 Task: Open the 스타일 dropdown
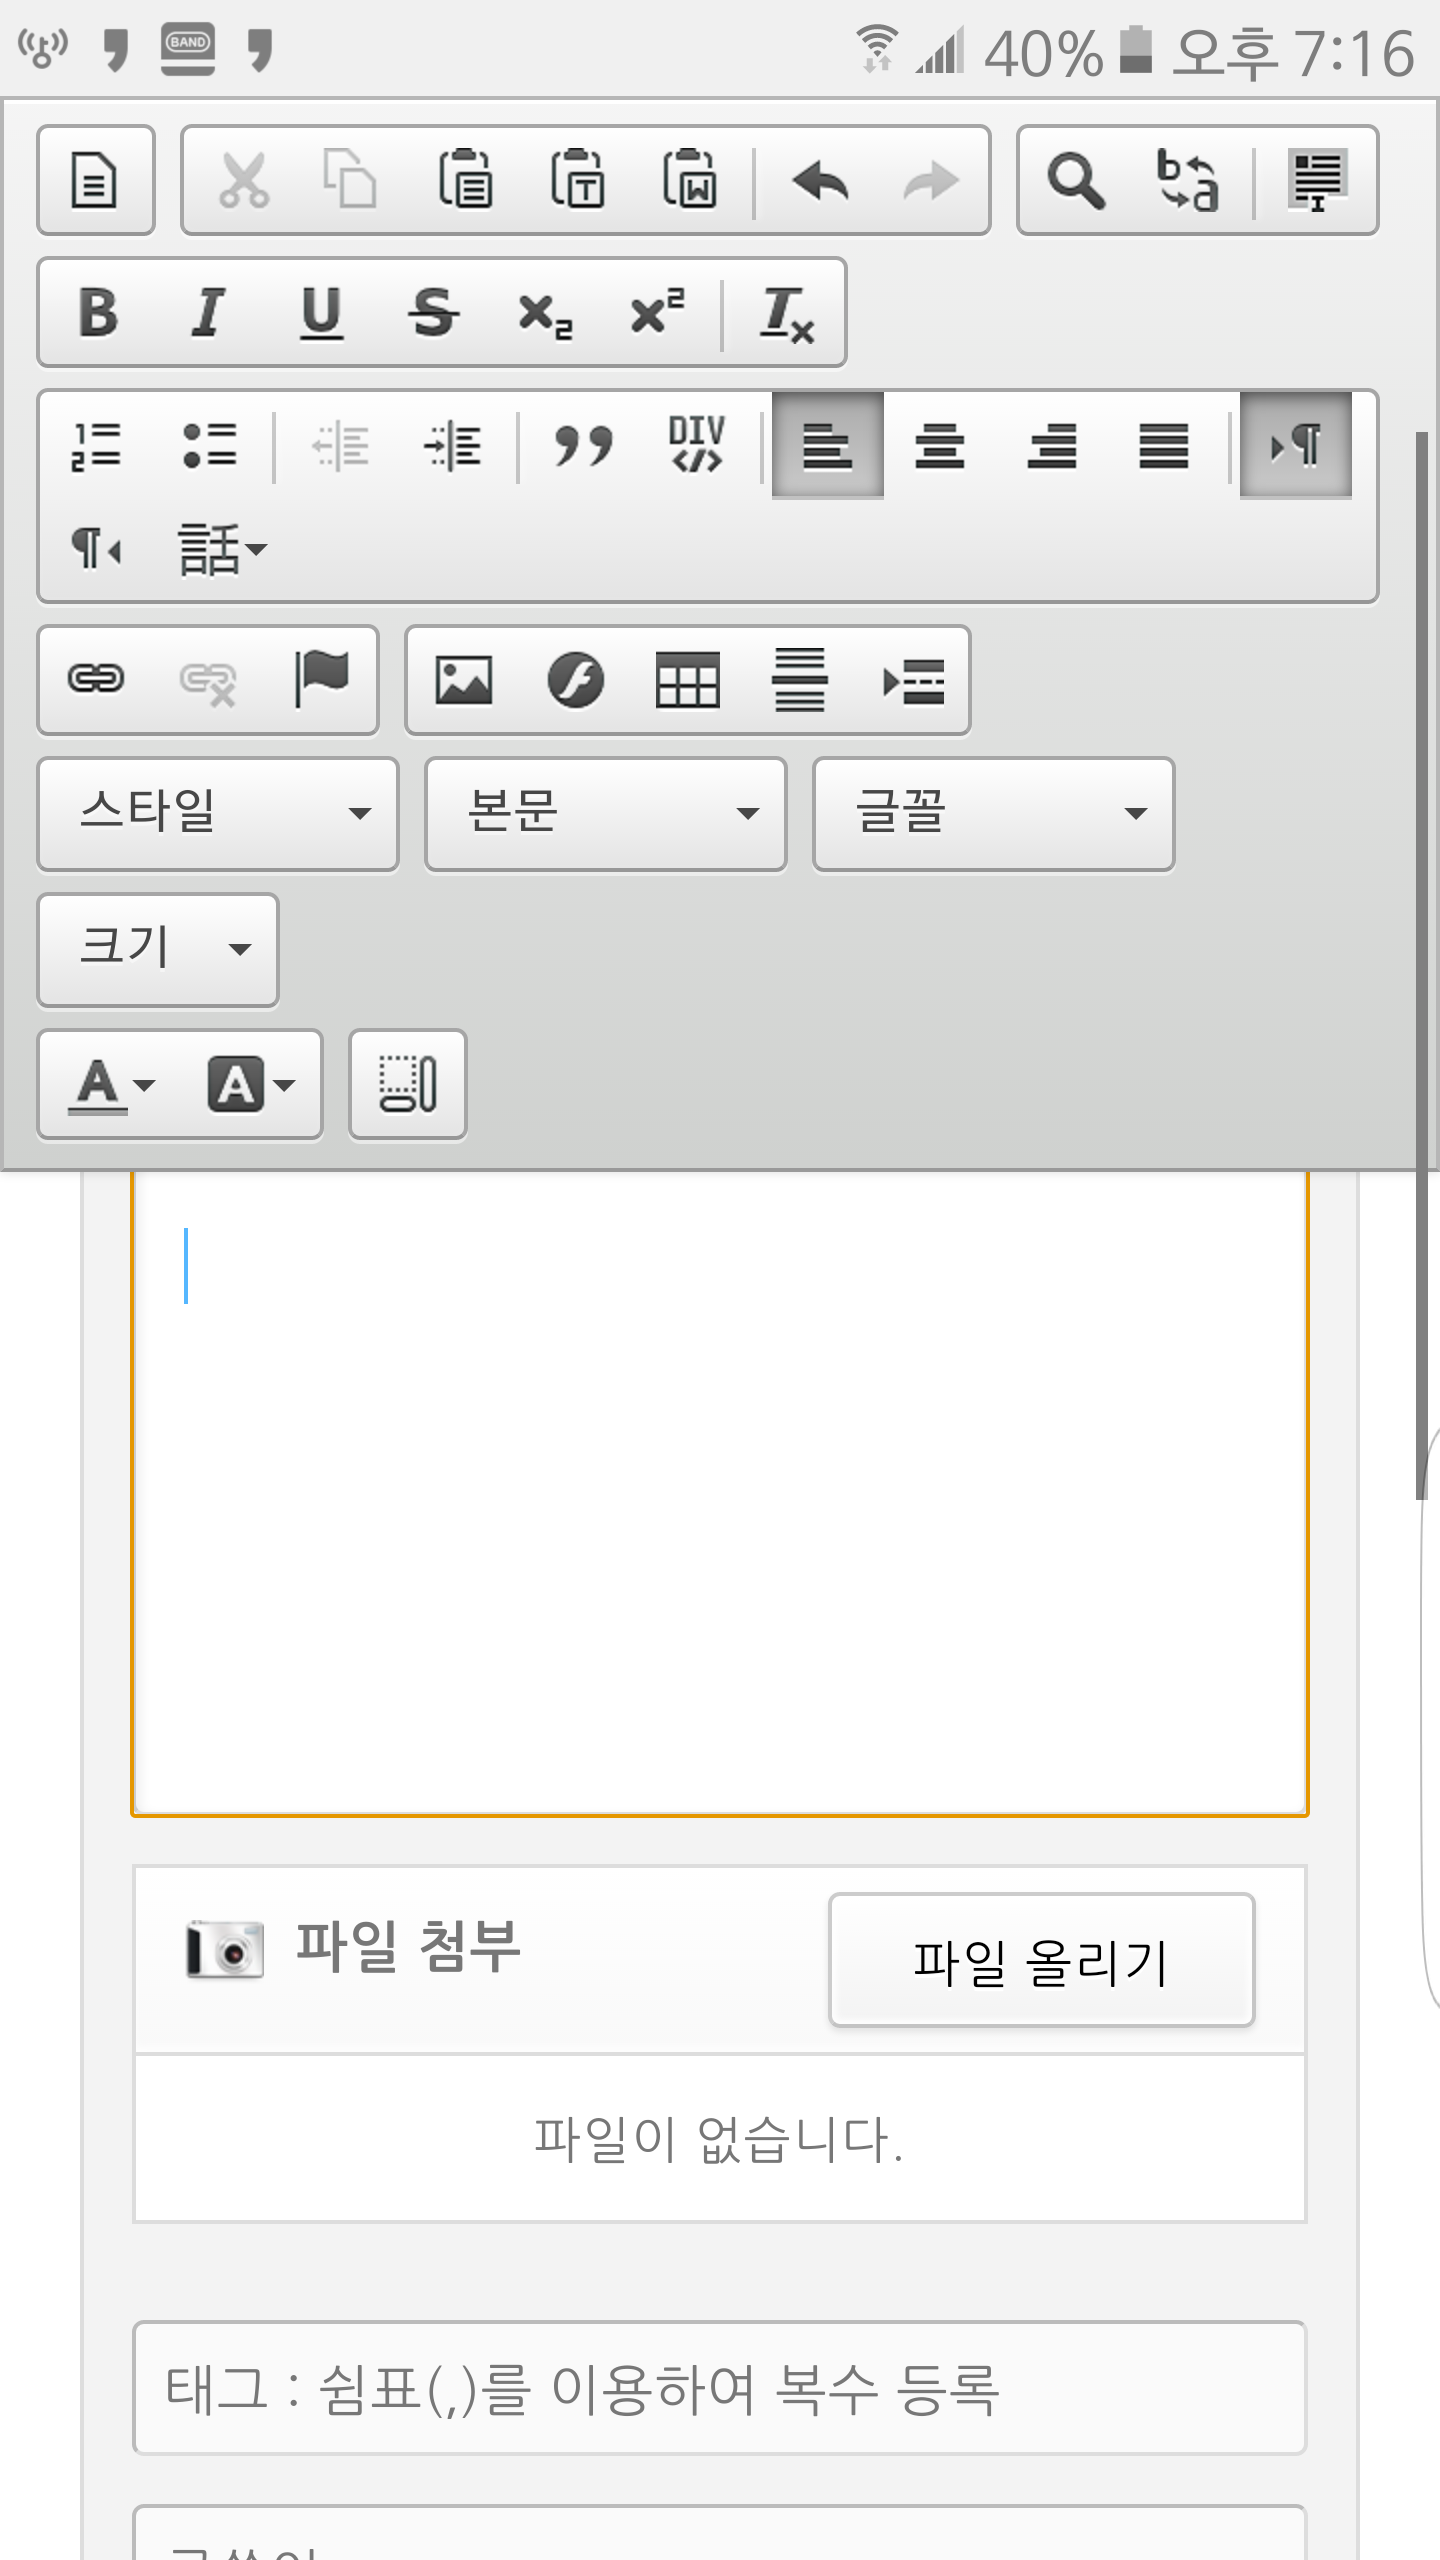(x=218, y=813)
